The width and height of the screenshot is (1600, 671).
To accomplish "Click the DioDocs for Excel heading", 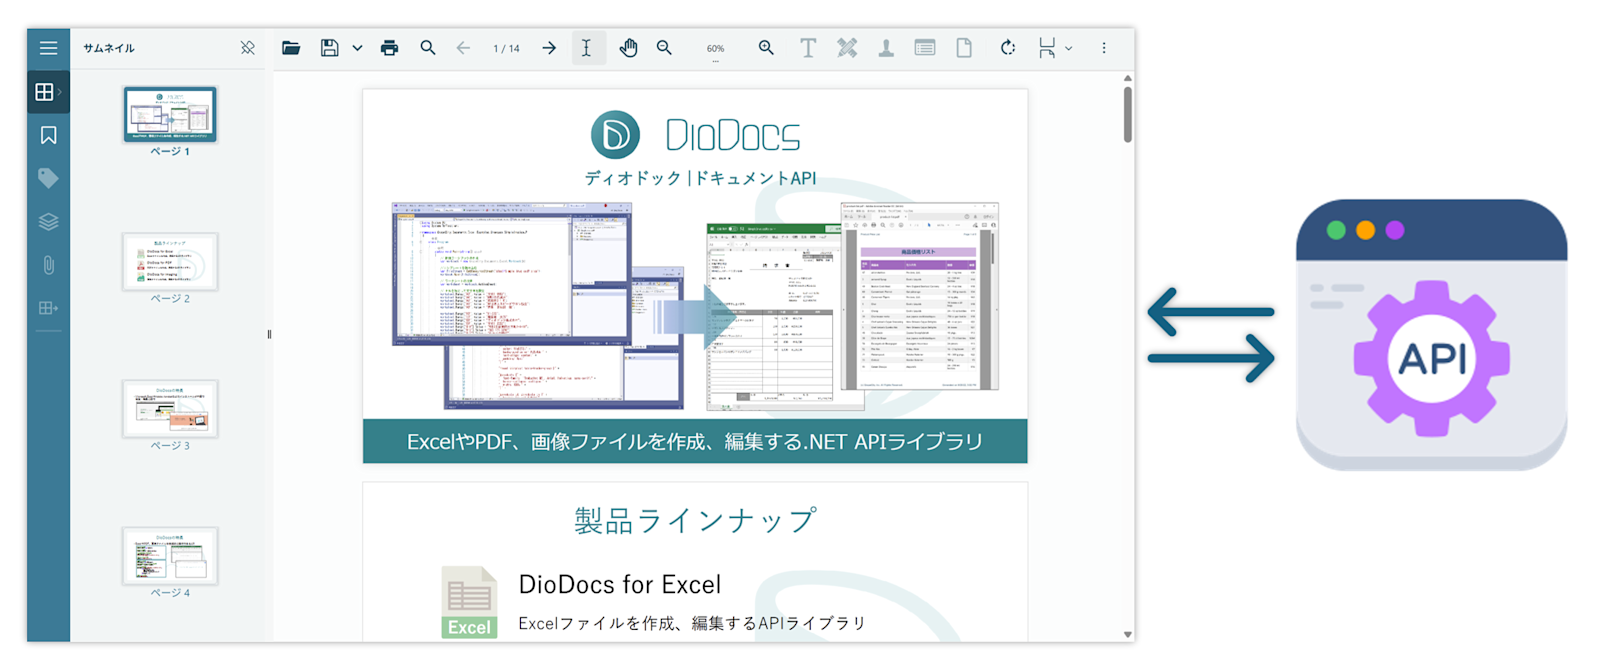I will tap(620, 585).
